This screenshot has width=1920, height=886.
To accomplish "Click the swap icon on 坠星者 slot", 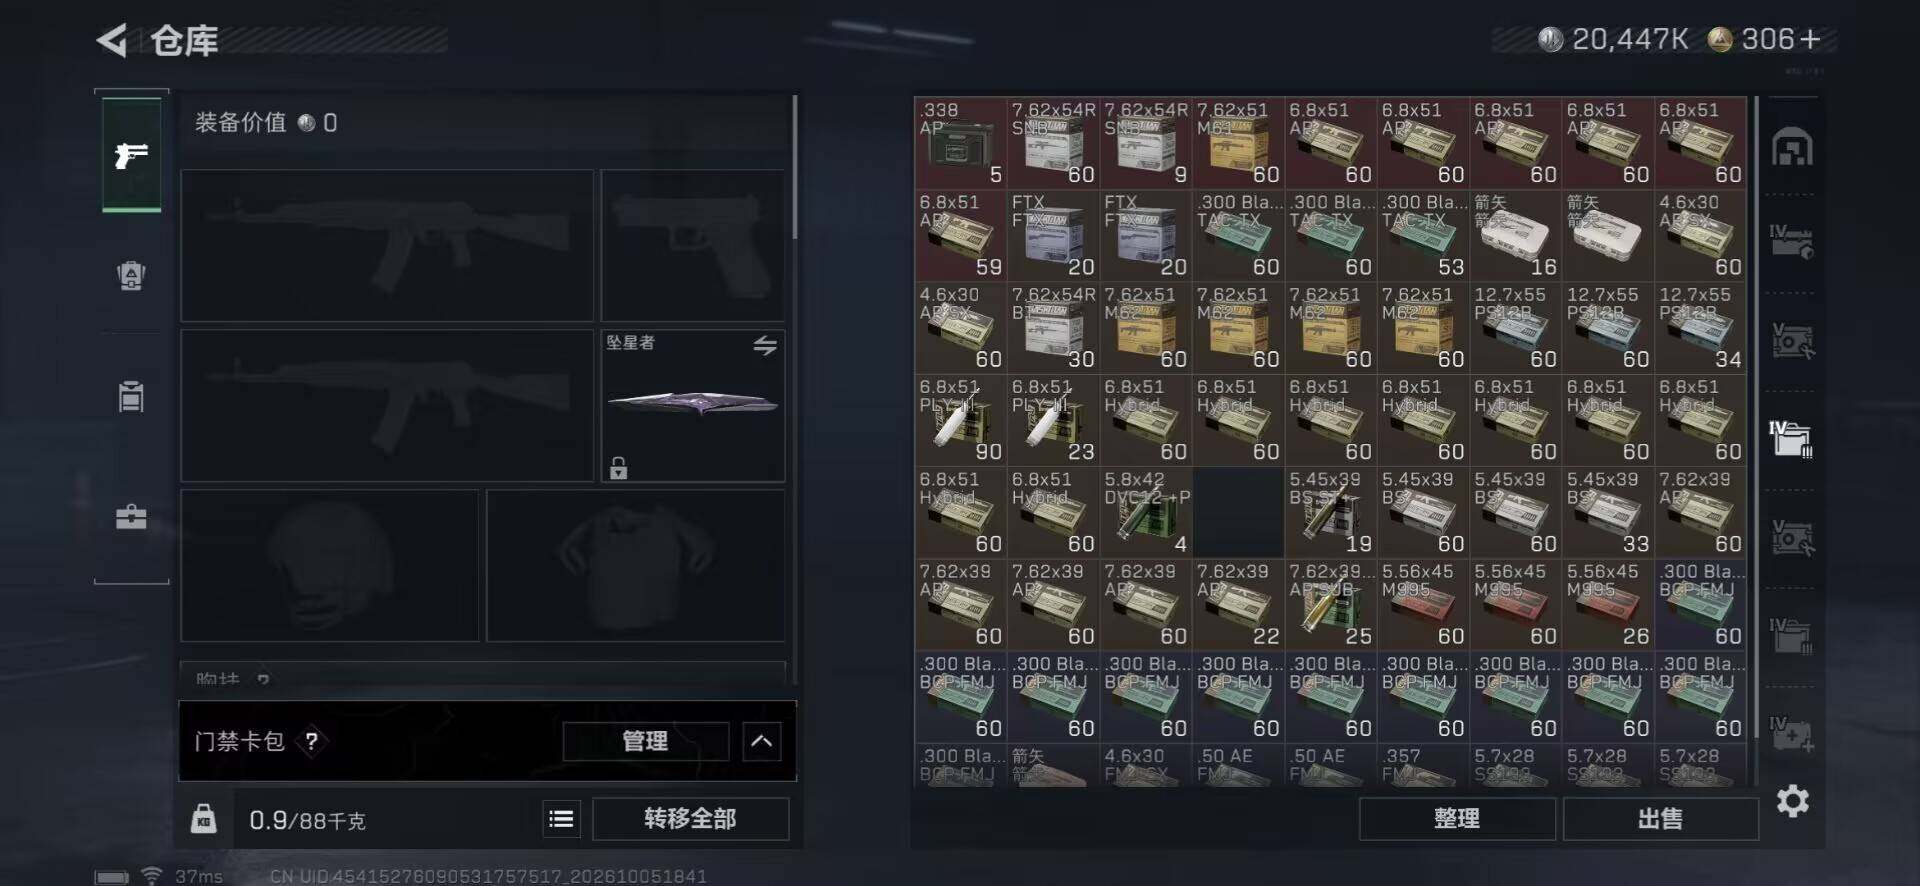I will [x=765, y=346].
